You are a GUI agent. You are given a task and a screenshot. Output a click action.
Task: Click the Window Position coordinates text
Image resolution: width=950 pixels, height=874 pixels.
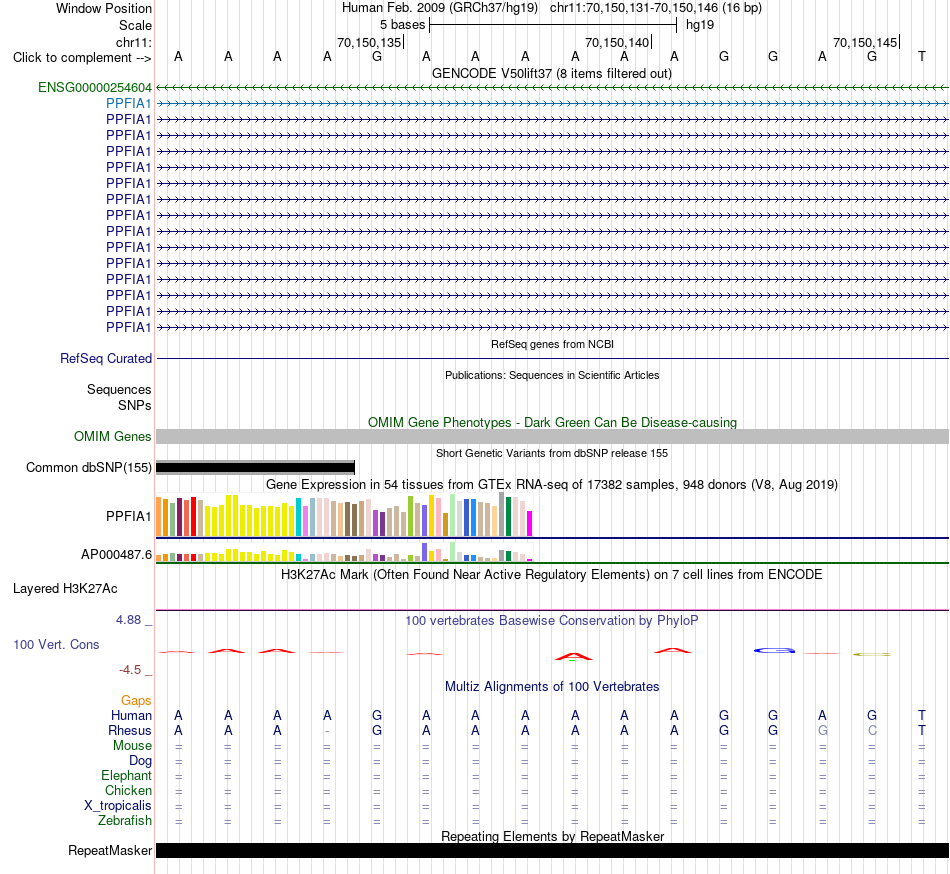pos(551,8)
